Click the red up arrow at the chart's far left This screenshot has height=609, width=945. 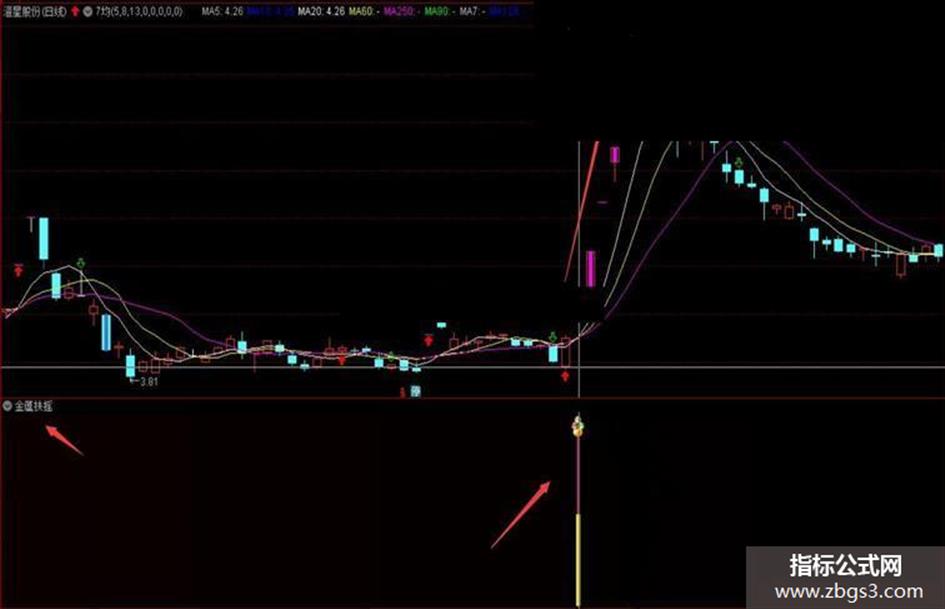pyautogui.click(x=19, y=270)
